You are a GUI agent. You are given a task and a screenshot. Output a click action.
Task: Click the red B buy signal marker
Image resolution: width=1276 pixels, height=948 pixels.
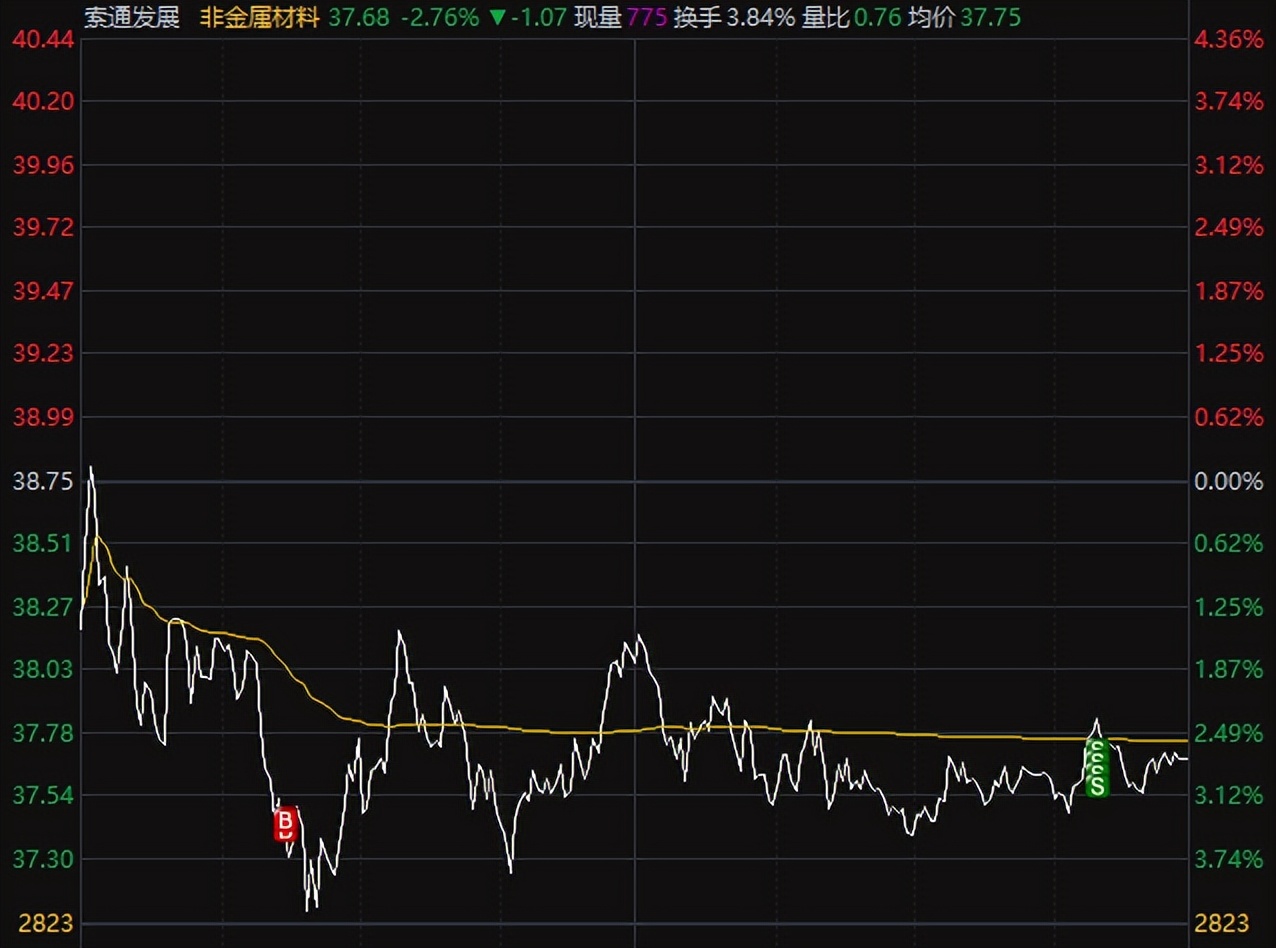(286, 823)
